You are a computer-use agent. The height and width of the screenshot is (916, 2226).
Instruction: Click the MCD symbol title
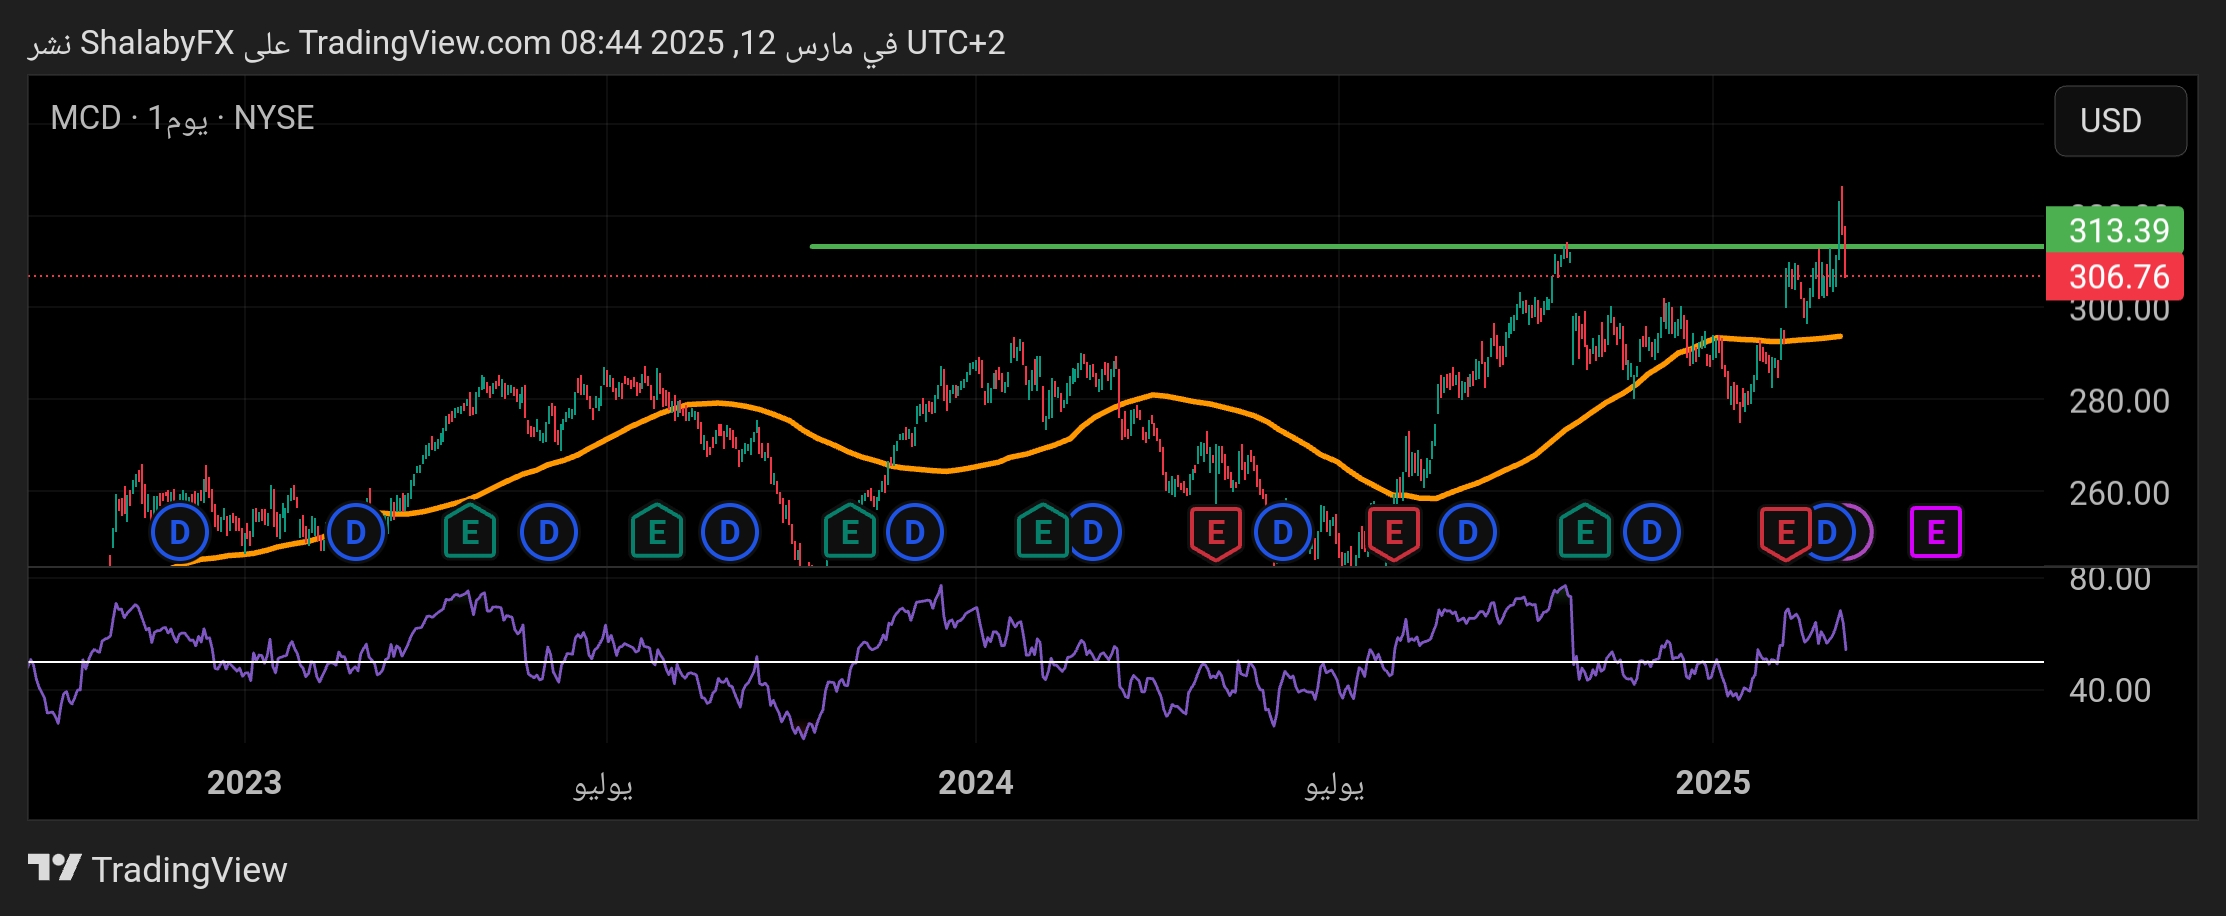[86, 118]
